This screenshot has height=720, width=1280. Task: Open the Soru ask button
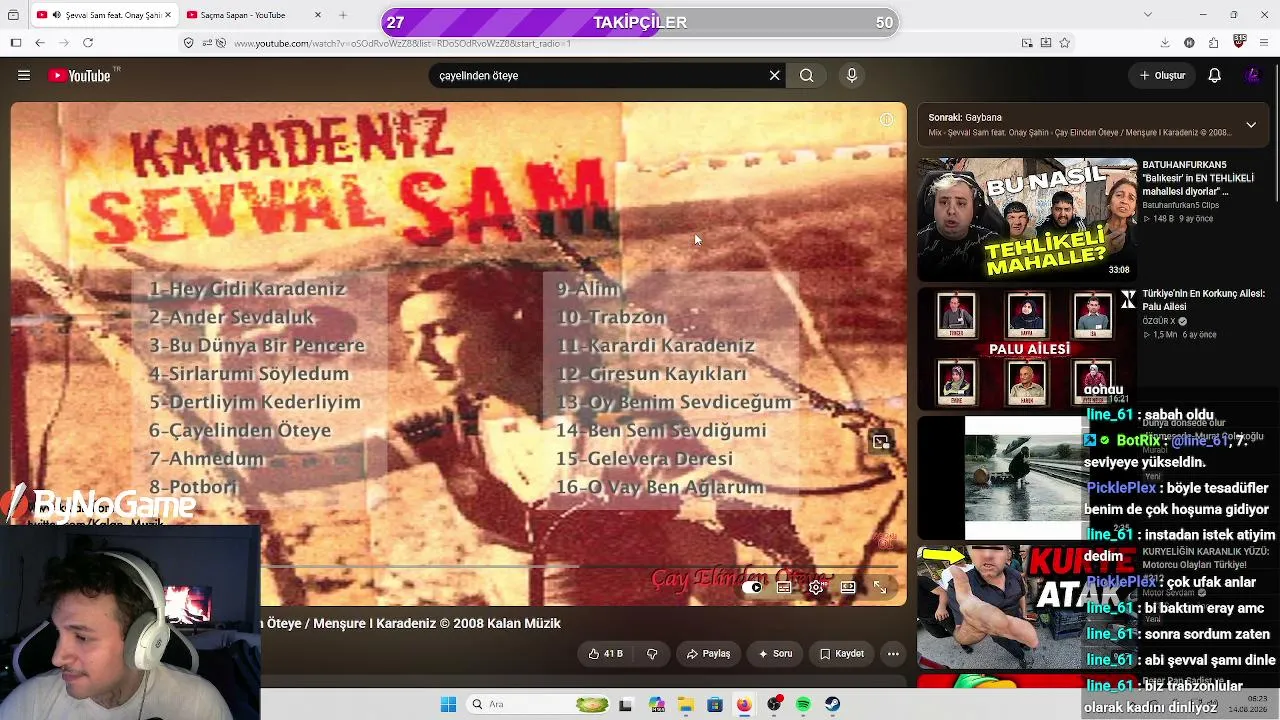775,654
